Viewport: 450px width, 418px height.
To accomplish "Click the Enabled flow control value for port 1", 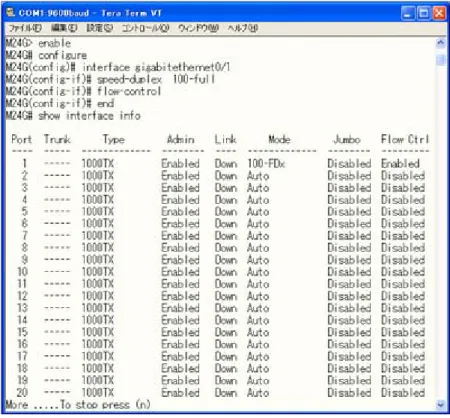I will coord(400,164).
